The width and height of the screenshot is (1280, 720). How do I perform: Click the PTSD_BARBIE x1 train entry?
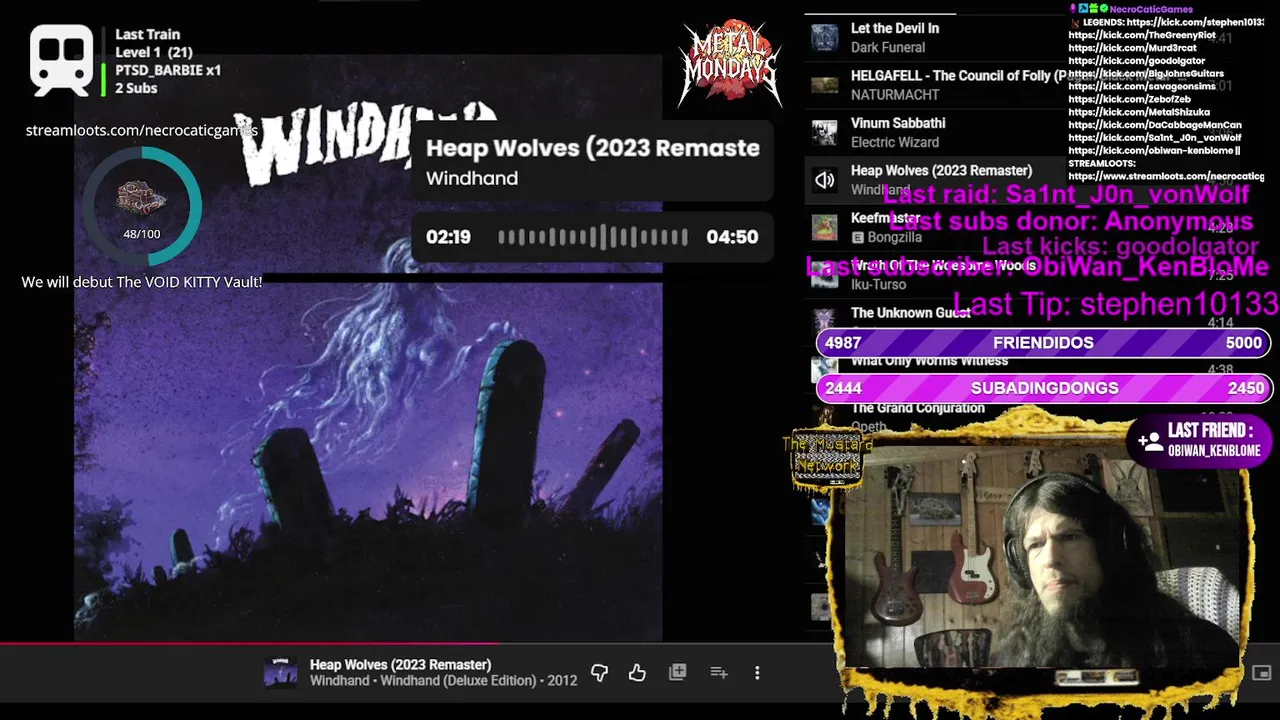point(168,71)
